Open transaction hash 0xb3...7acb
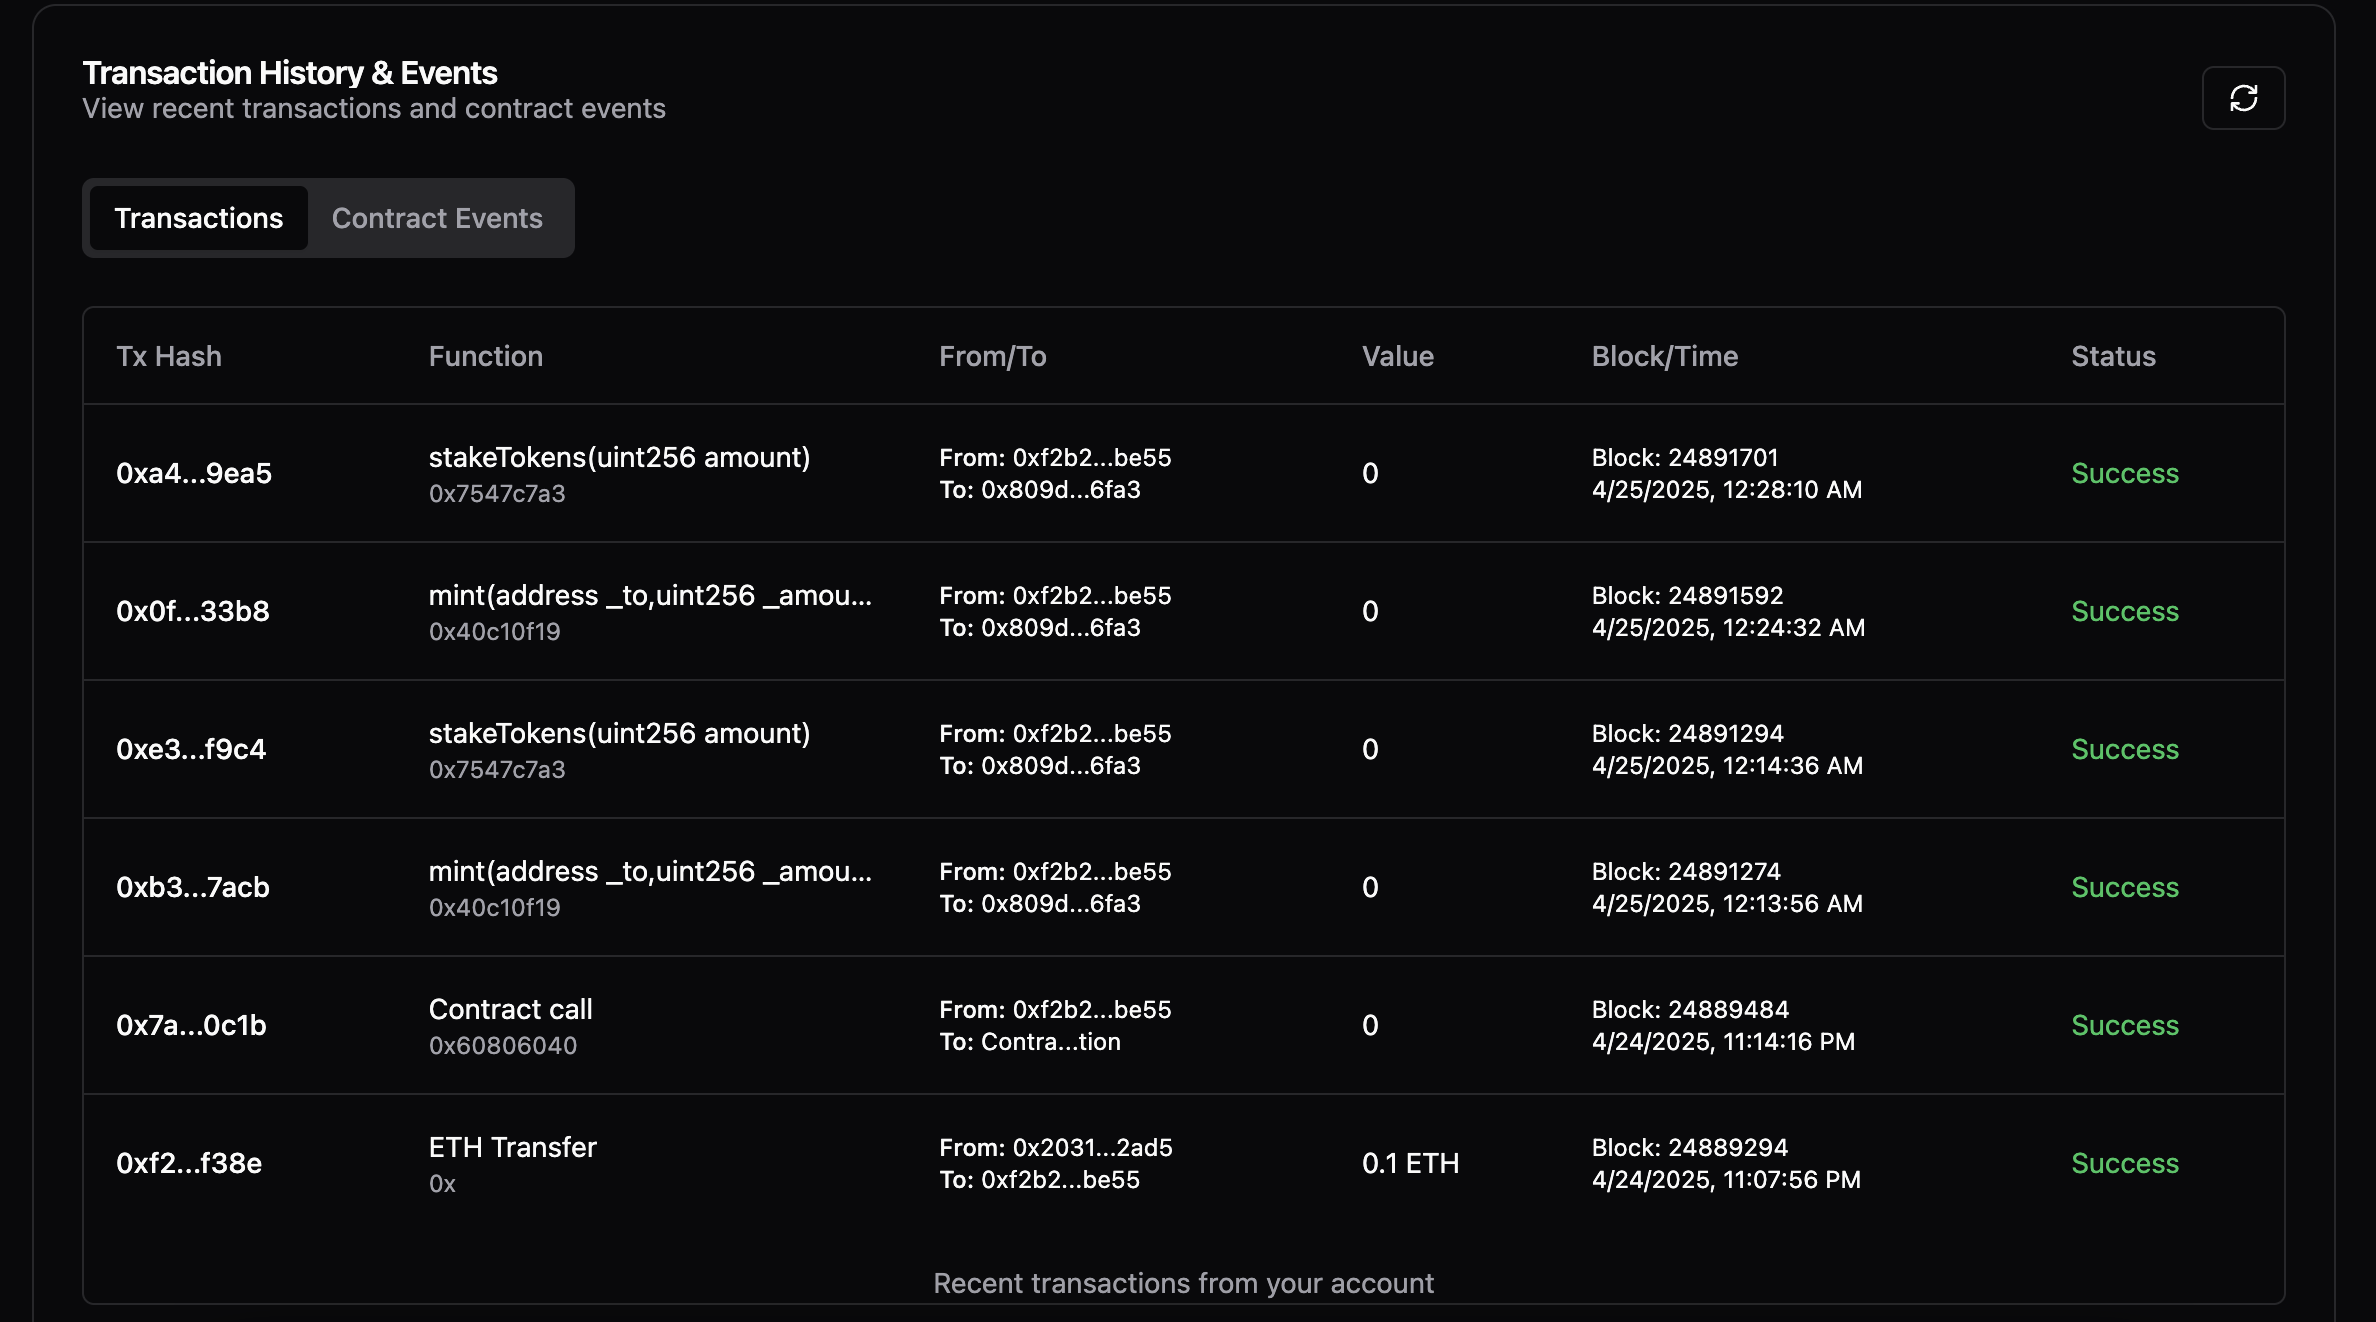 [193, 887]
